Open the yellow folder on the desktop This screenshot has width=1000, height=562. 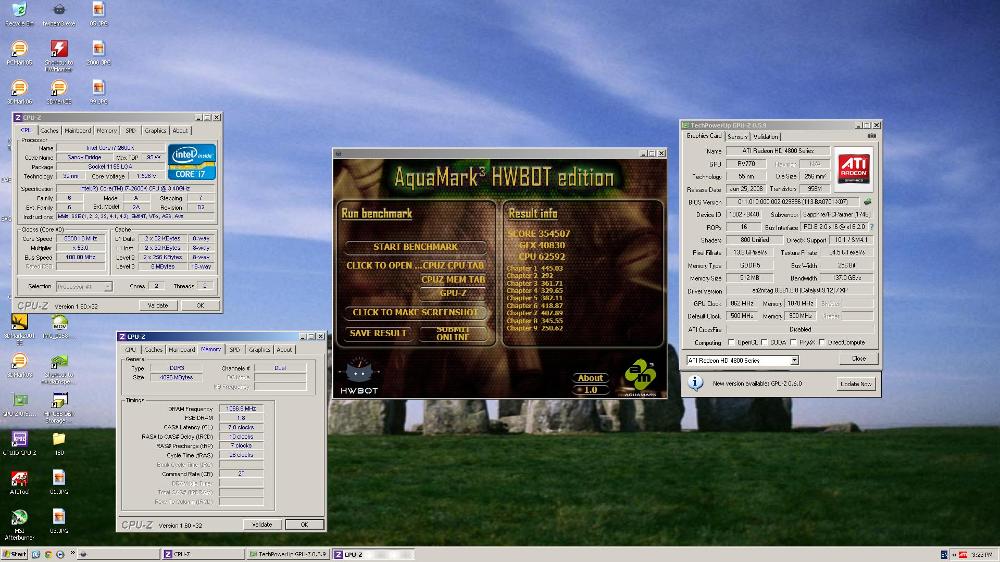tap(59, 439)
